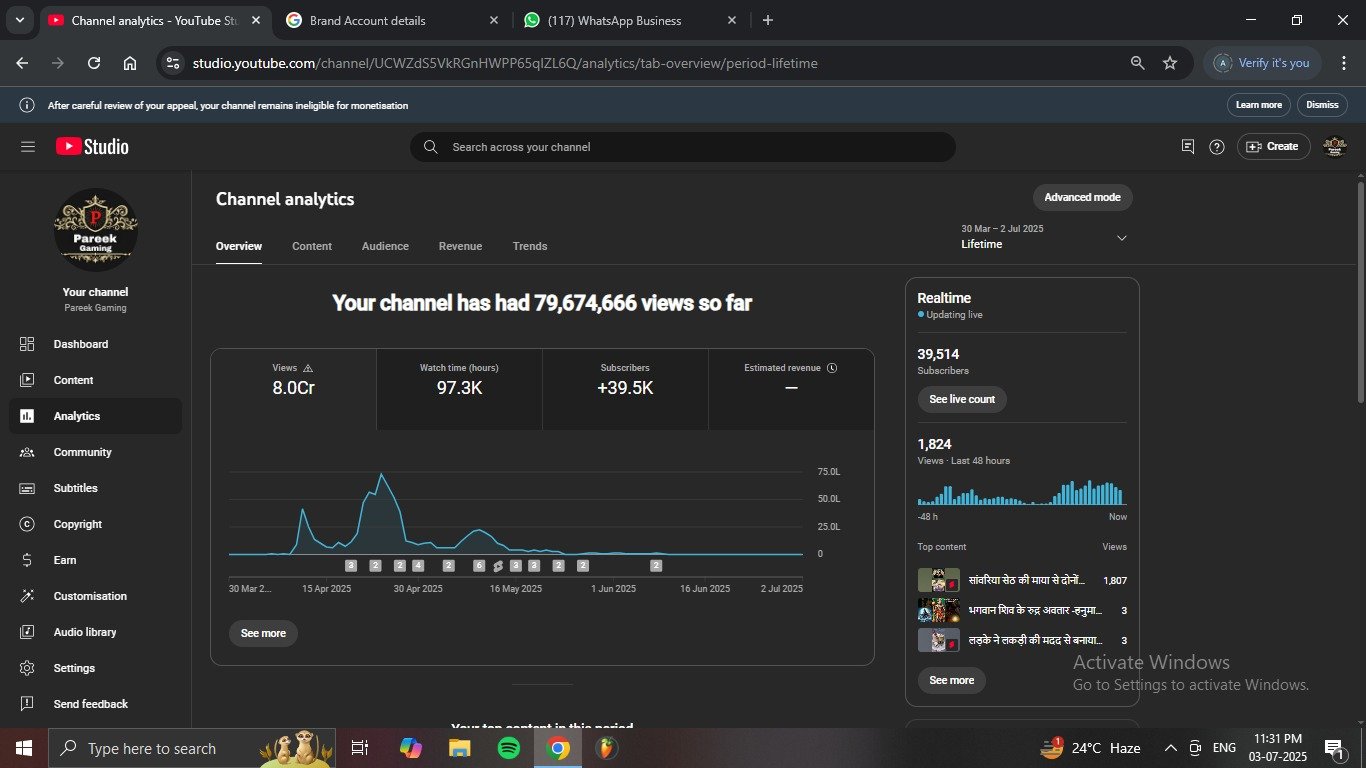Open the comments/notifications panel icon

[x=1188, y=146]
